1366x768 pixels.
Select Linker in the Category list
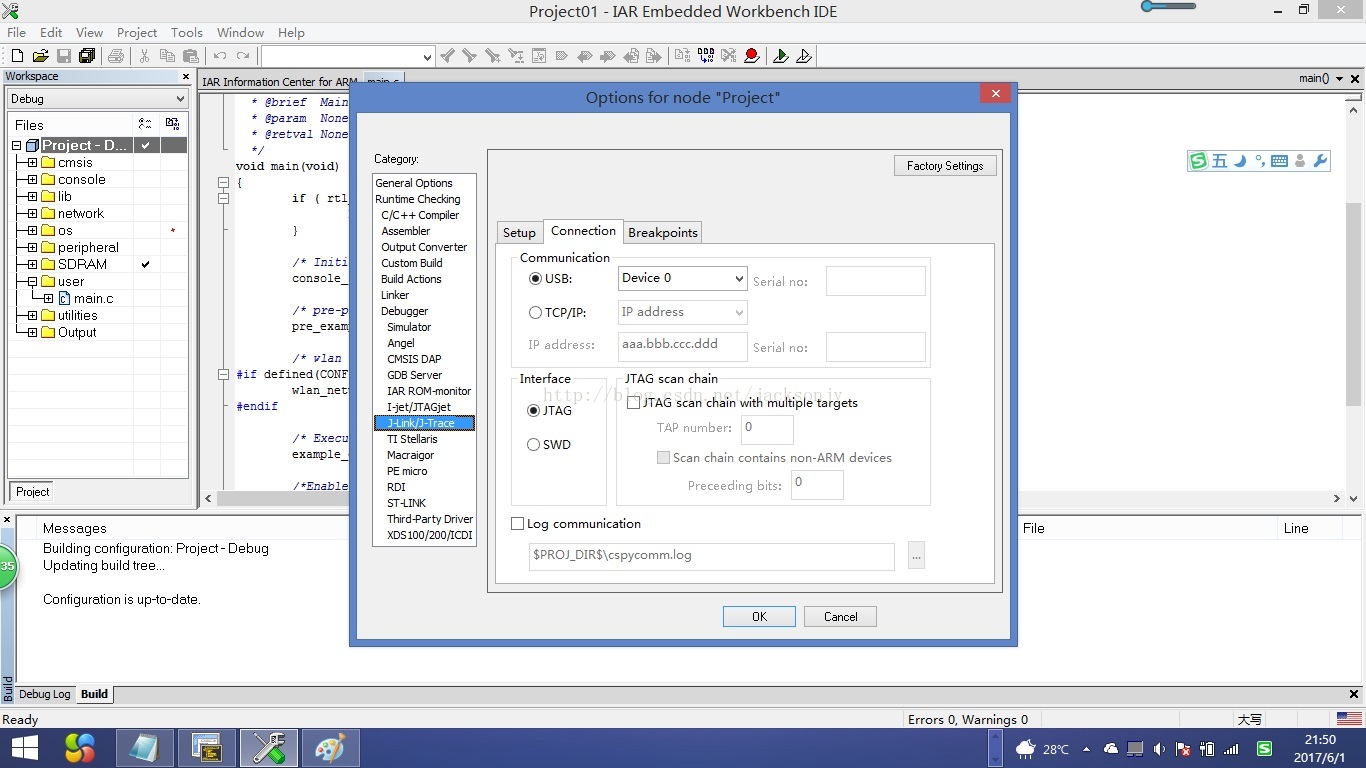395,295
